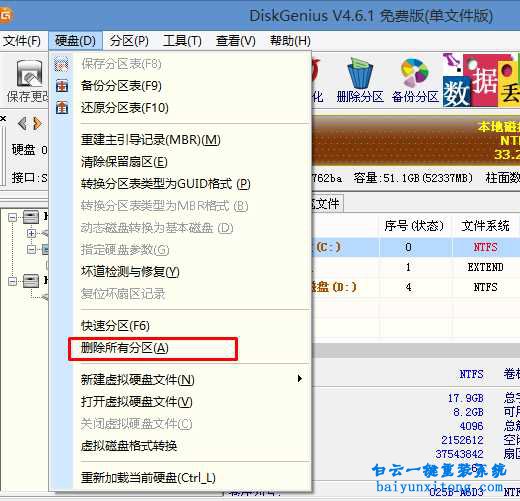Select 清除保留扇区(E) entry

[x=124, y=162]
